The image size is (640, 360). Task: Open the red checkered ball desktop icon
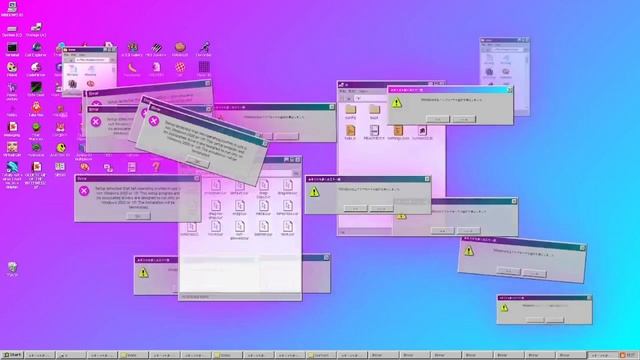tap(180, 67)
